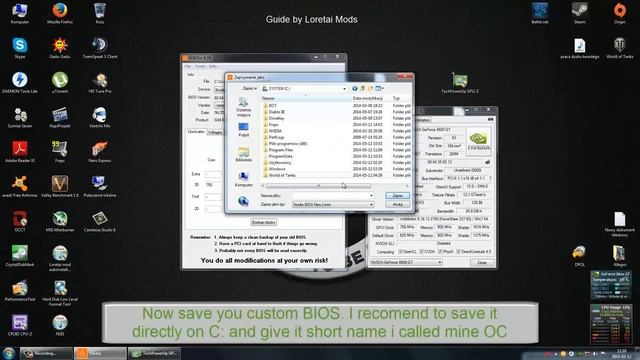Toggle the DirectCompute checkbox in GPU-Z
640x360 pixels.
click(x=458, y=252)
